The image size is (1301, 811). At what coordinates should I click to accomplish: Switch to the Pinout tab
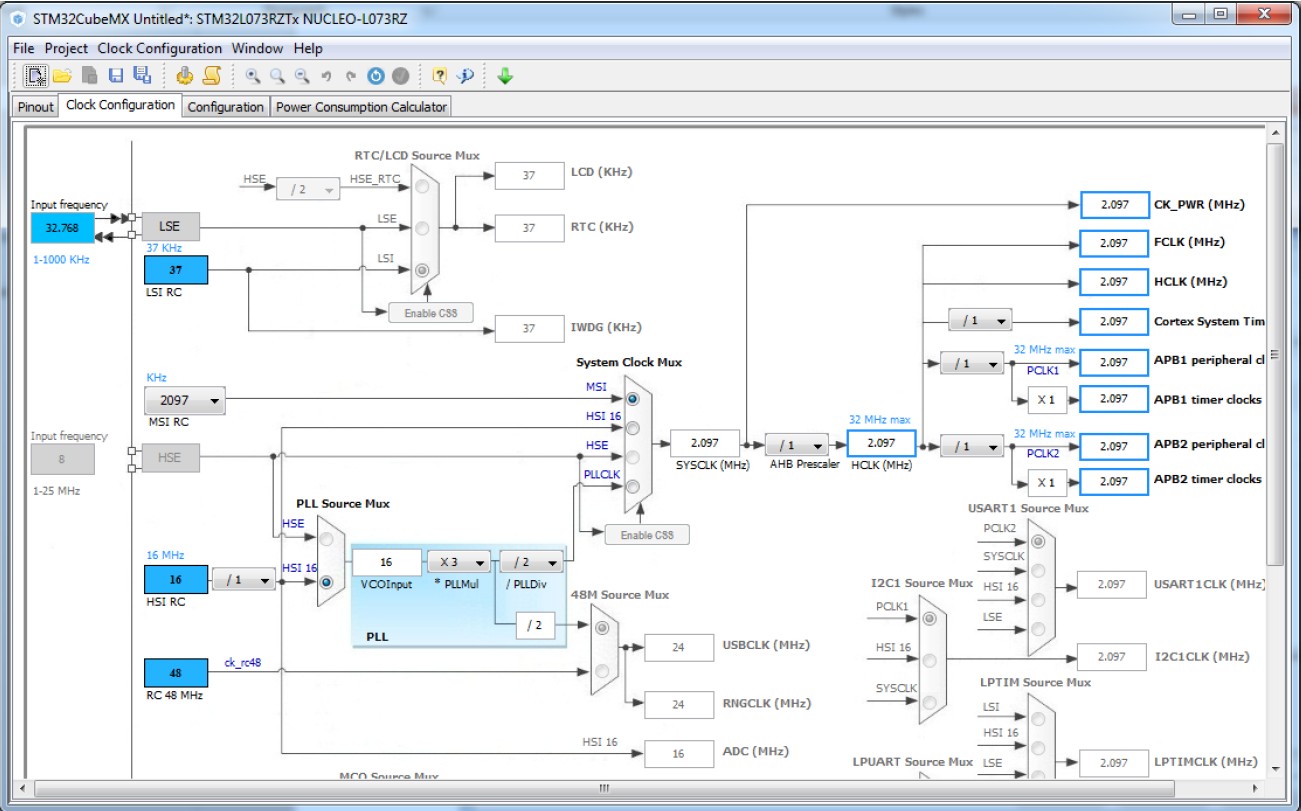click(x=36, y=106)
